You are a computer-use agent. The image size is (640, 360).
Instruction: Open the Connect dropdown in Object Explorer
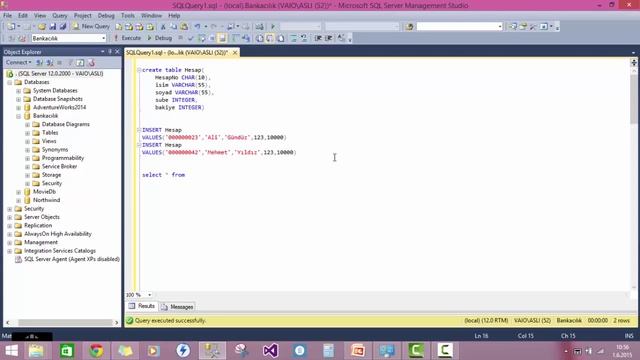coord(18,62)
